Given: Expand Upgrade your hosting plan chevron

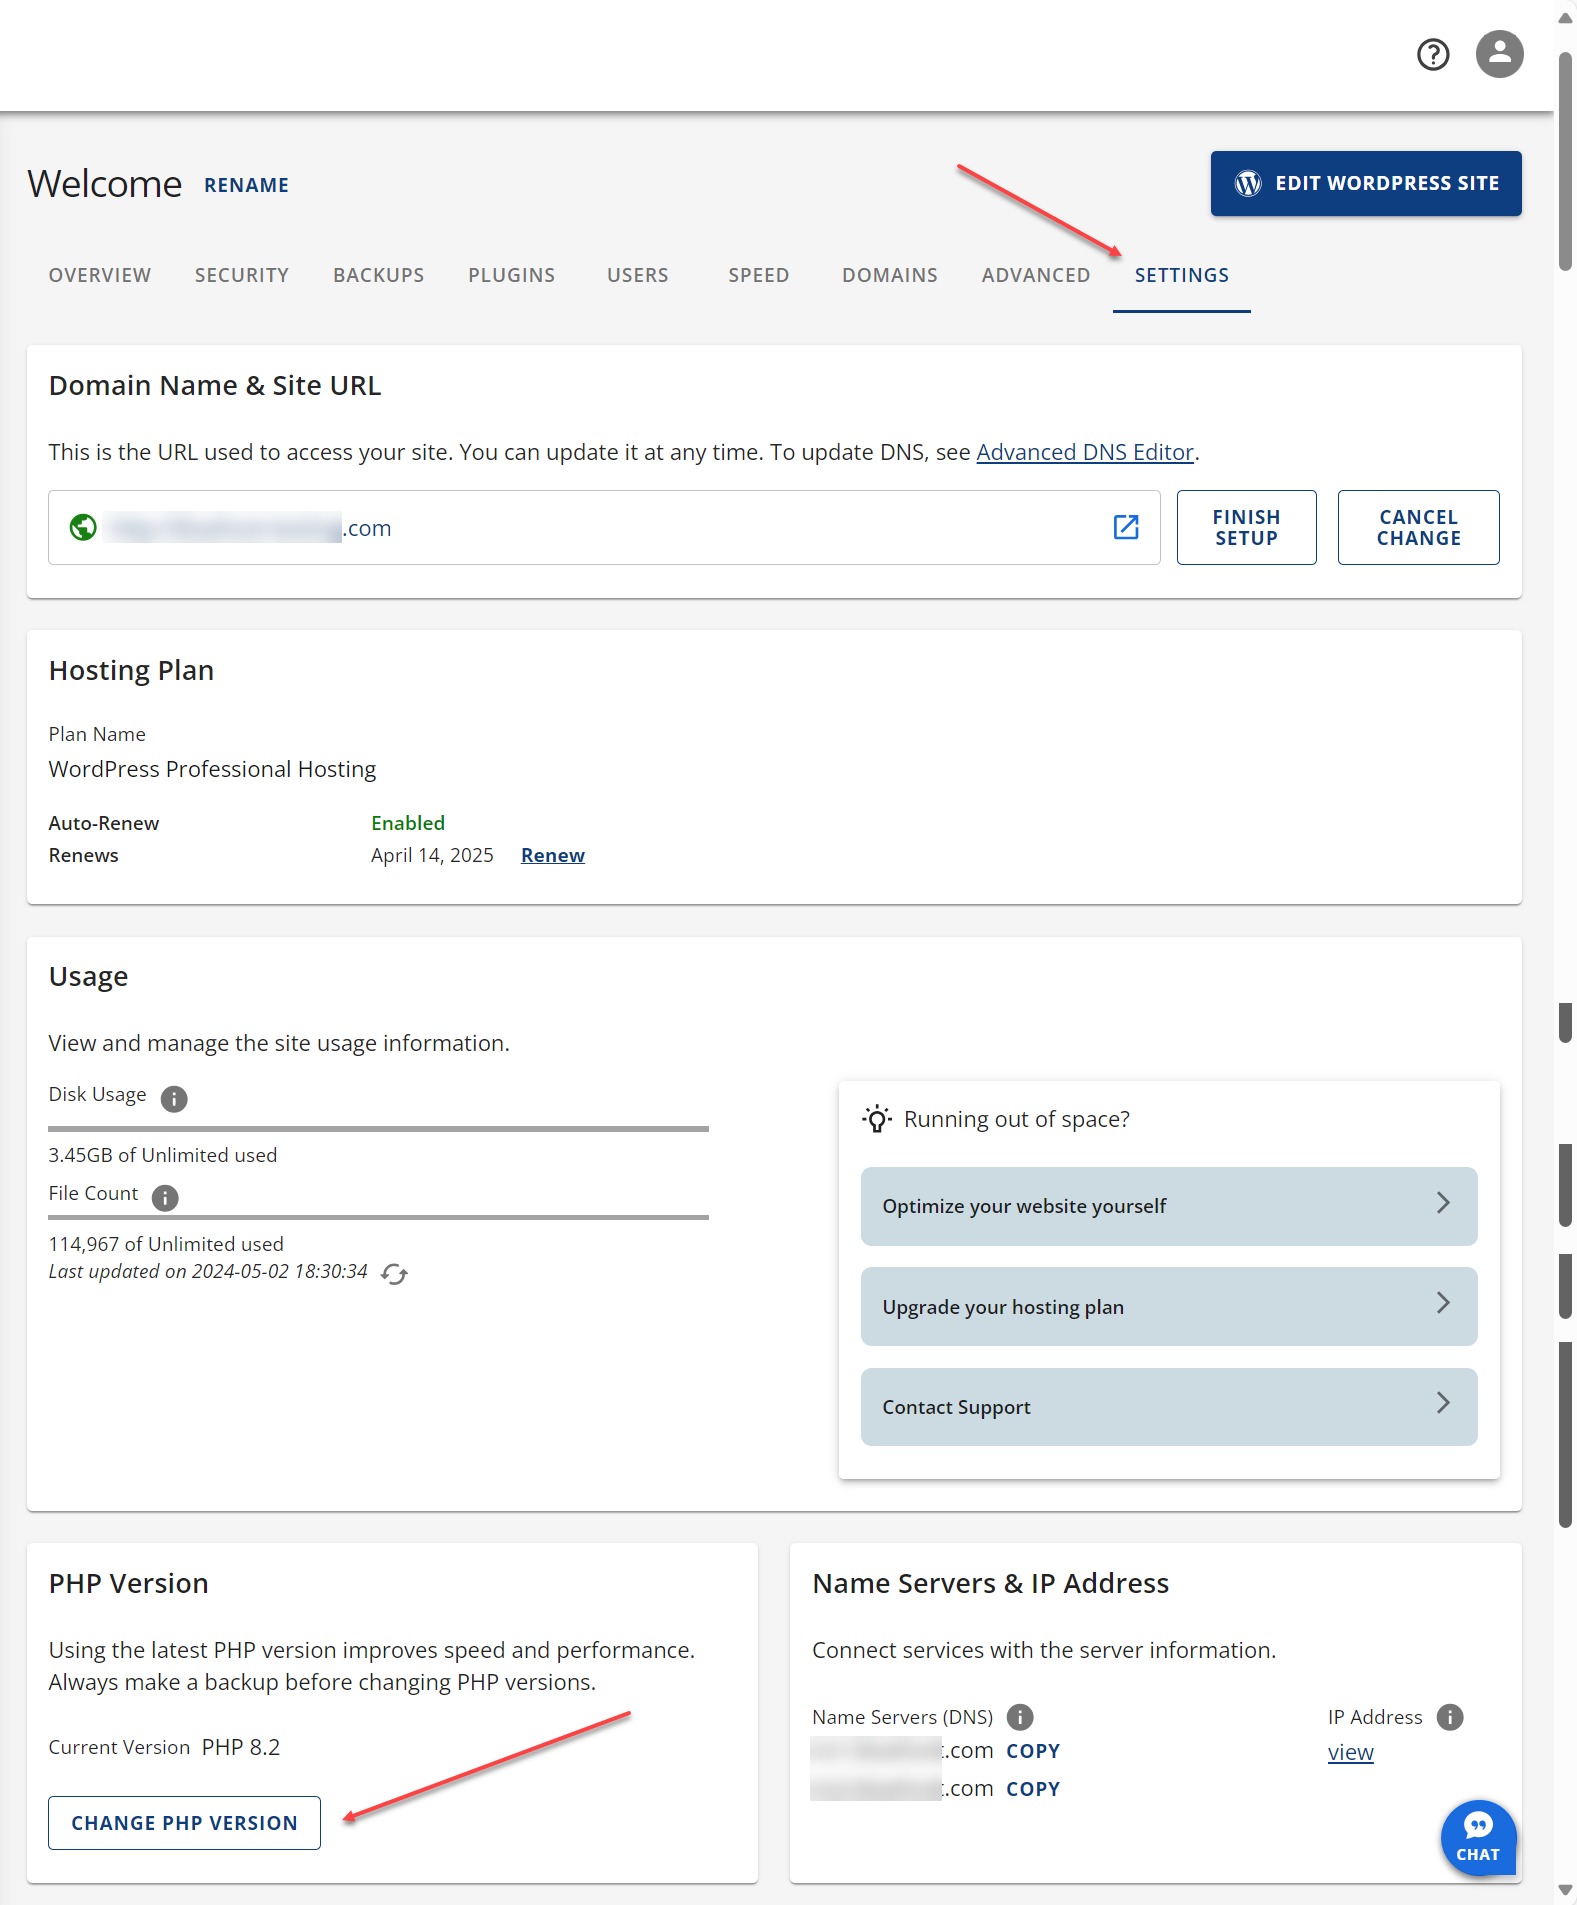Looking at the screenshot, I should (1443, 1303).
